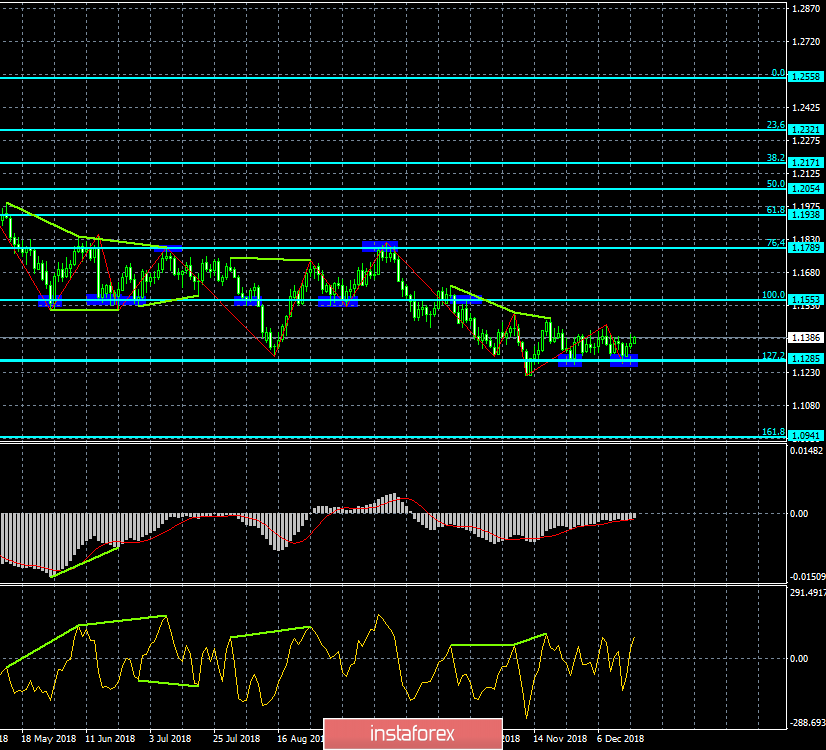
Task: Click the 76.4 Fibonacci level text
Action: (x=775, y=243)
